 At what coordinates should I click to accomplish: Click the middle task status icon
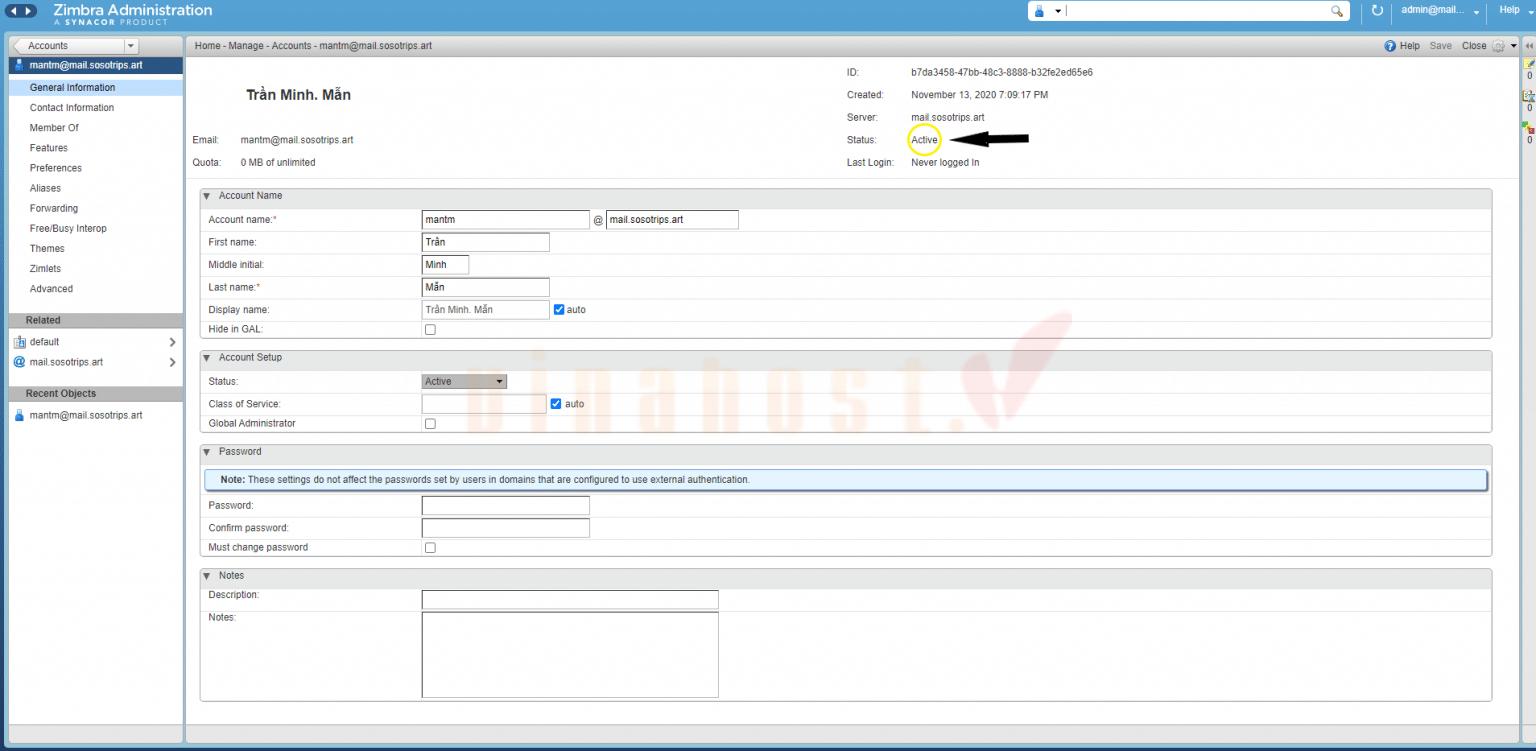coord(1528,96)
